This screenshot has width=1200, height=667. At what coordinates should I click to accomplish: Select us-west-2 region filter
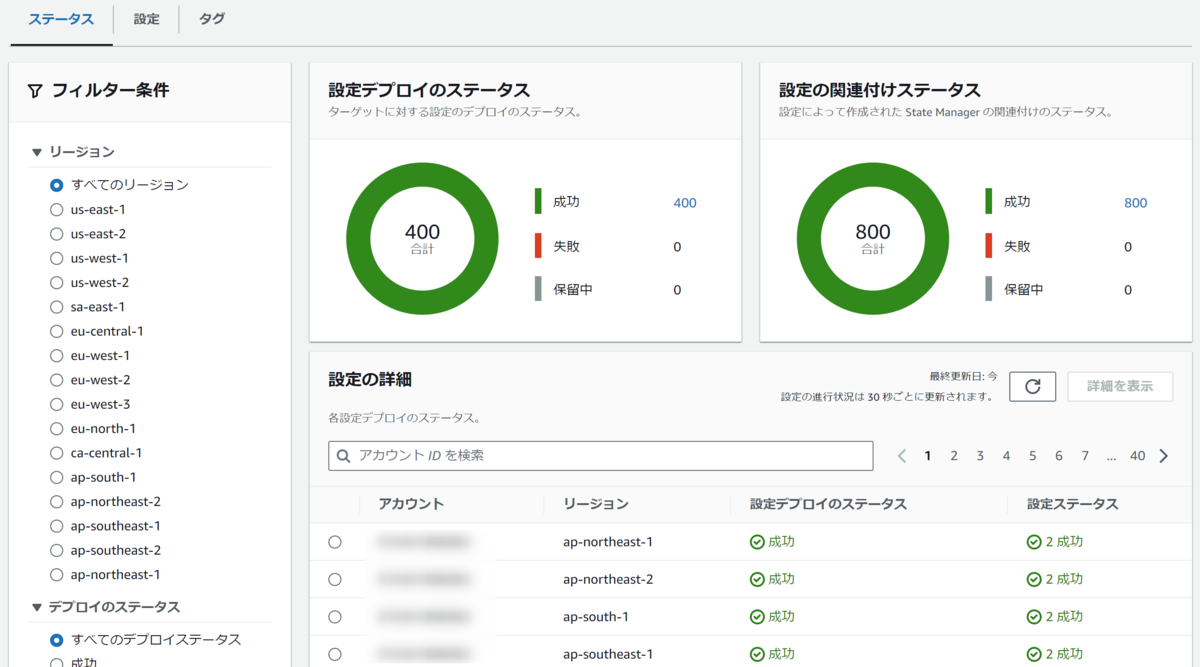pos(57,282)
